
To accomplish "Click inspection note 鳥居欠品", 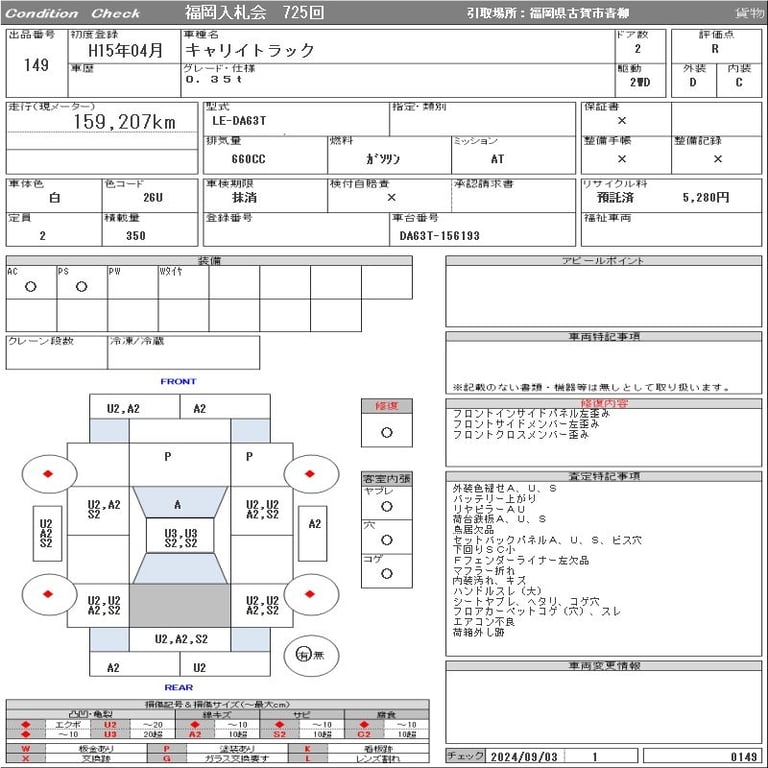I will click(x=473, y=529).
